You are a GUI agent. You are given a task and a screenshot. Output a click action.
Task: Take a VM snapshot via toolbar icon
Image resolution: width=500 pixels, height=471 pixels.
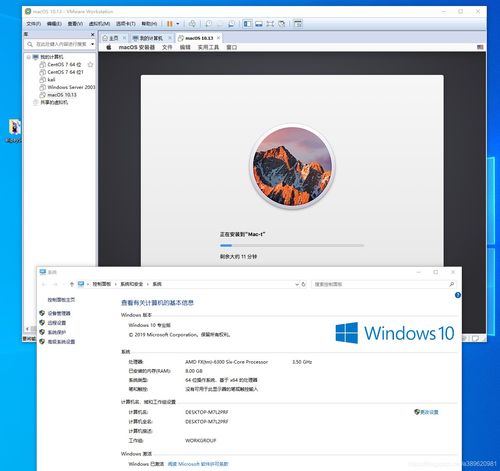[x=209, y=24]
